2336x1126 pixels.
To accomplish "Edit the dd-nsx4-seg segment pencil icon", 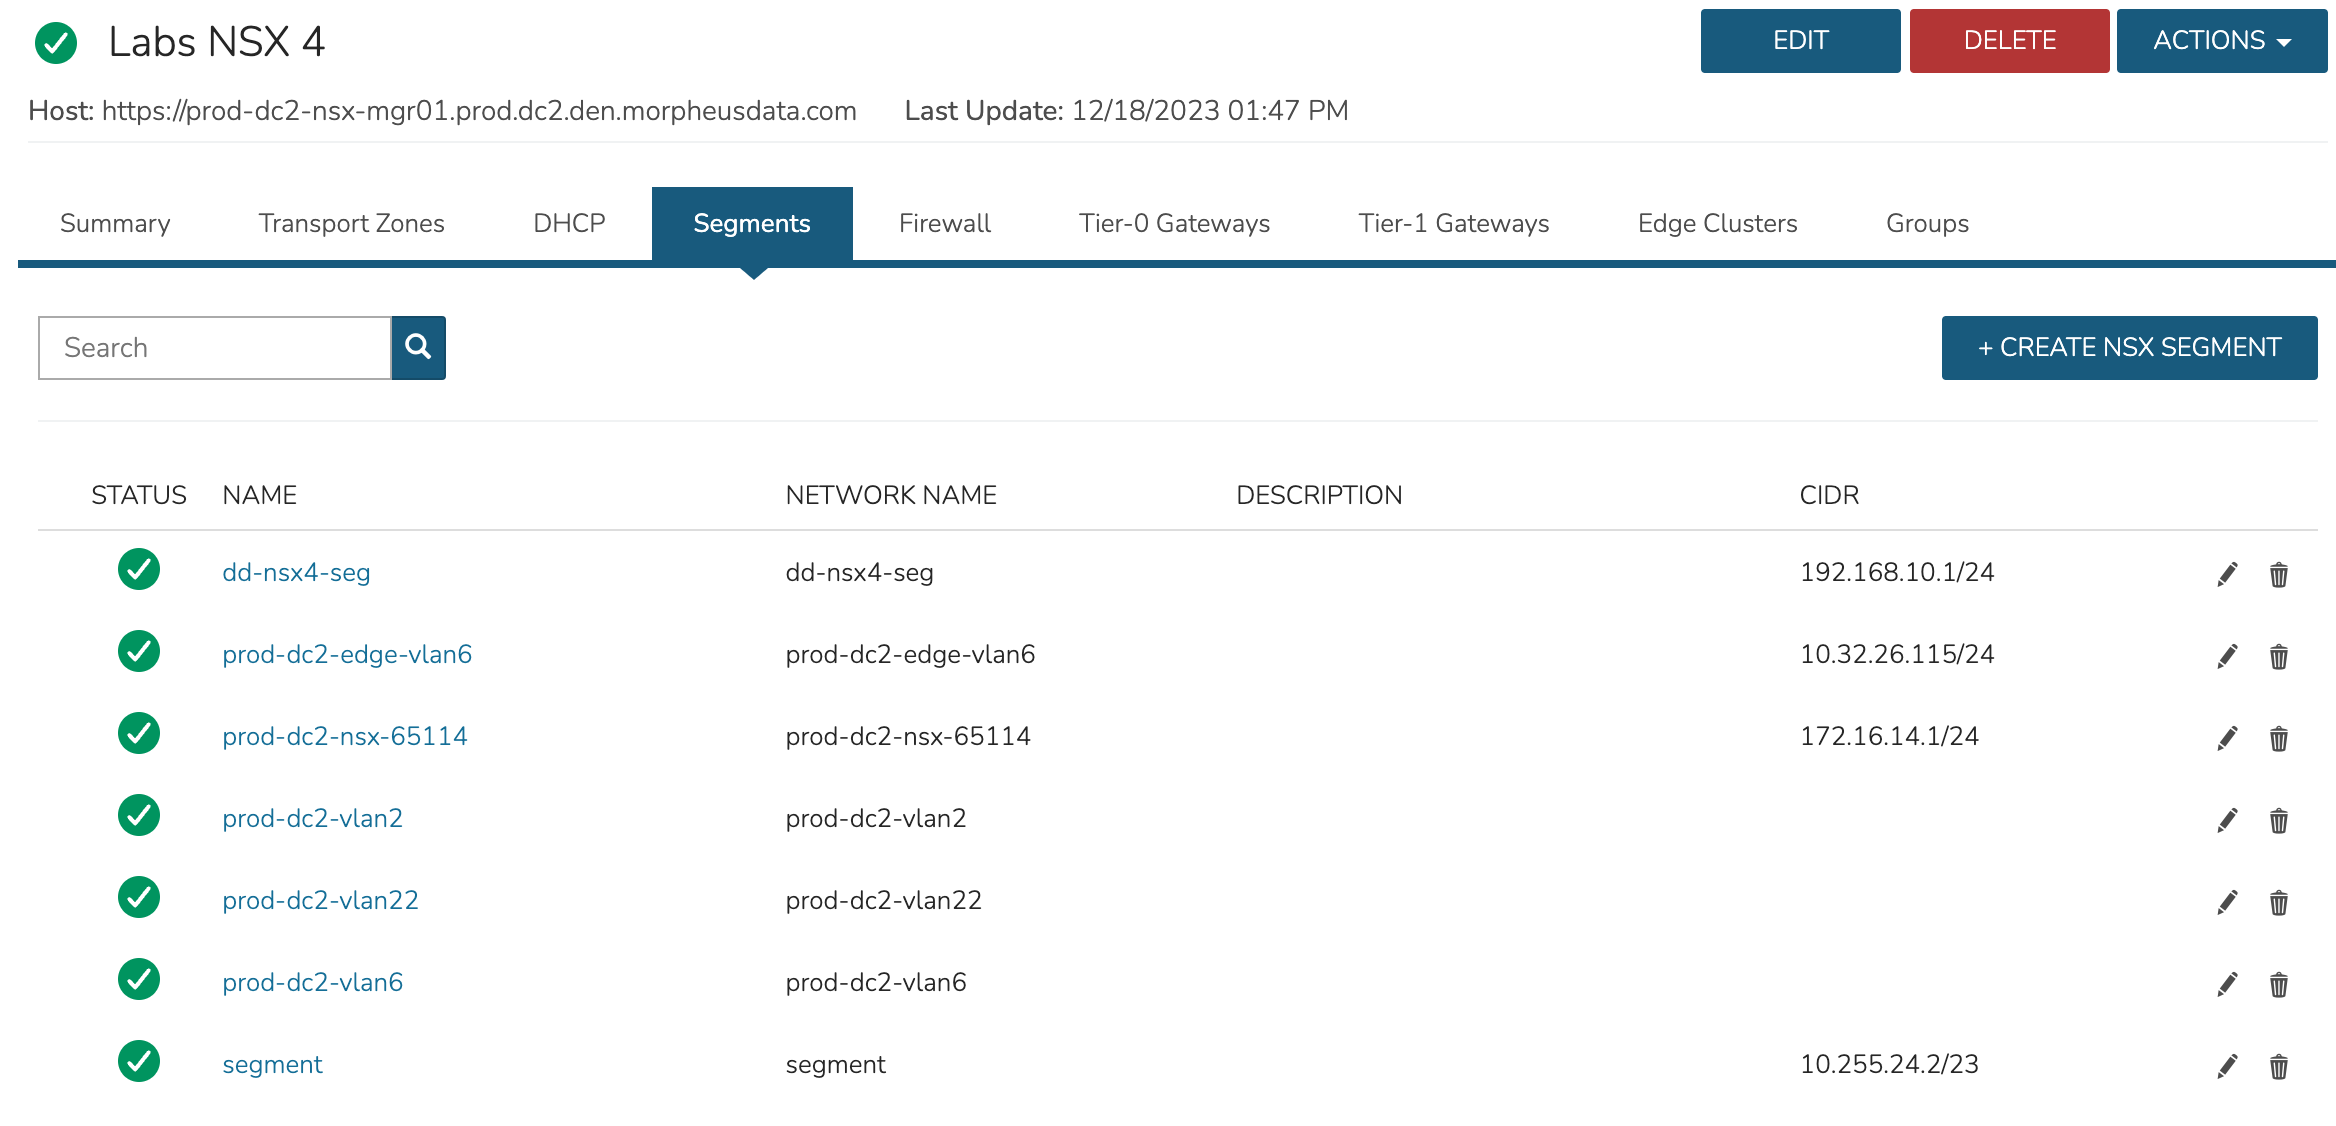I will pyautogui.click(x=2227, y=574).
